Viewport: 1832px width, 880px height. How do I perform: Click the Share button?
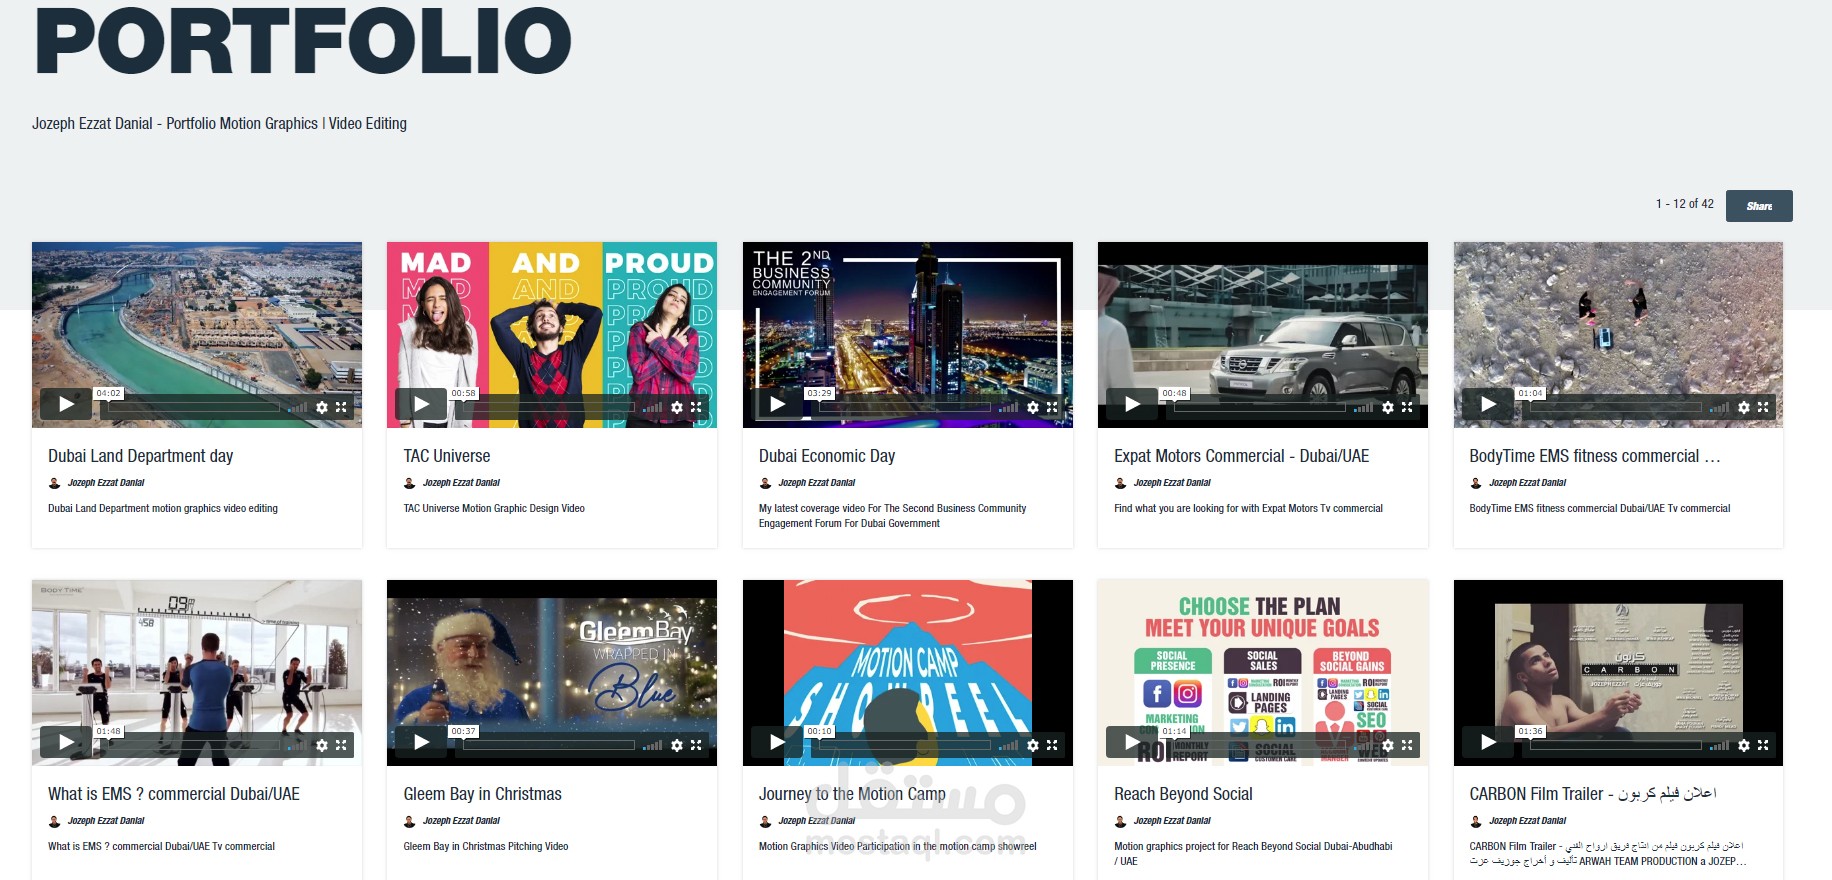[1759, 206]
